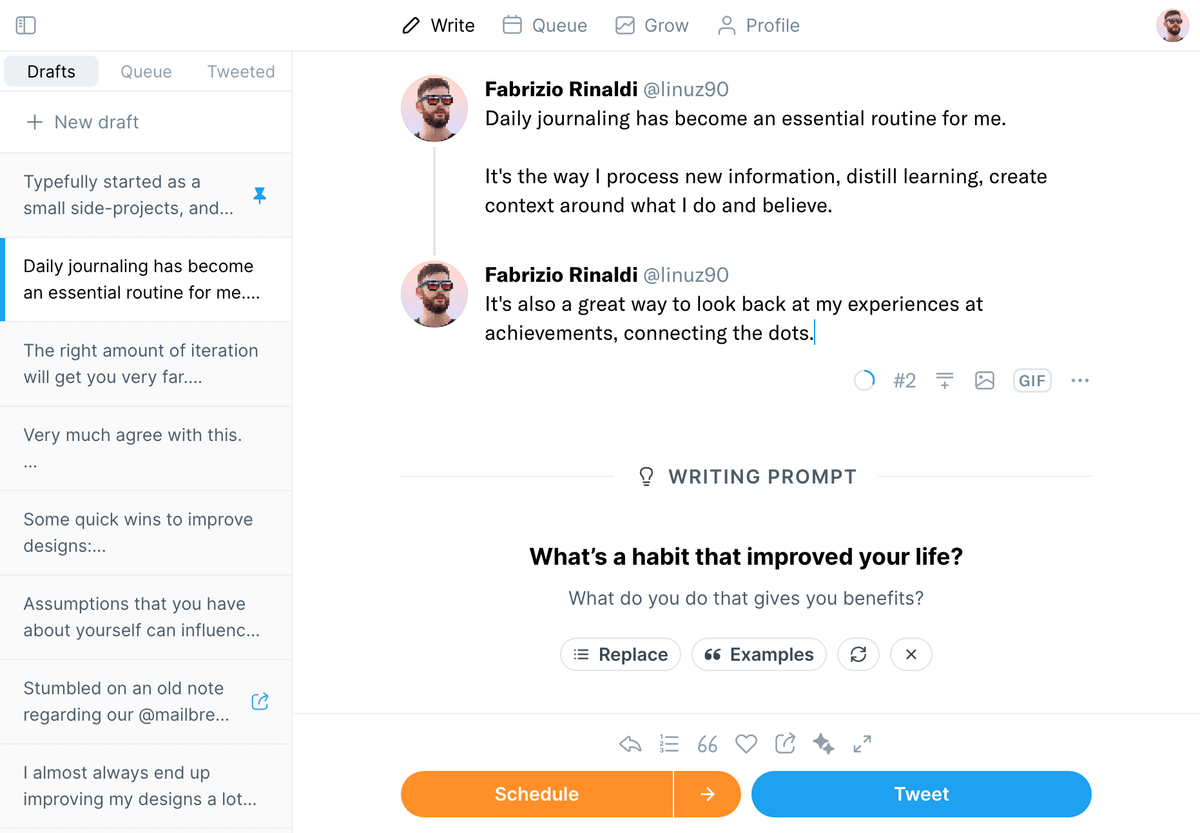Click the Replace prompt button
Image resolution: width=1200 pixels, height=833 pixels.
coord(620,654)
